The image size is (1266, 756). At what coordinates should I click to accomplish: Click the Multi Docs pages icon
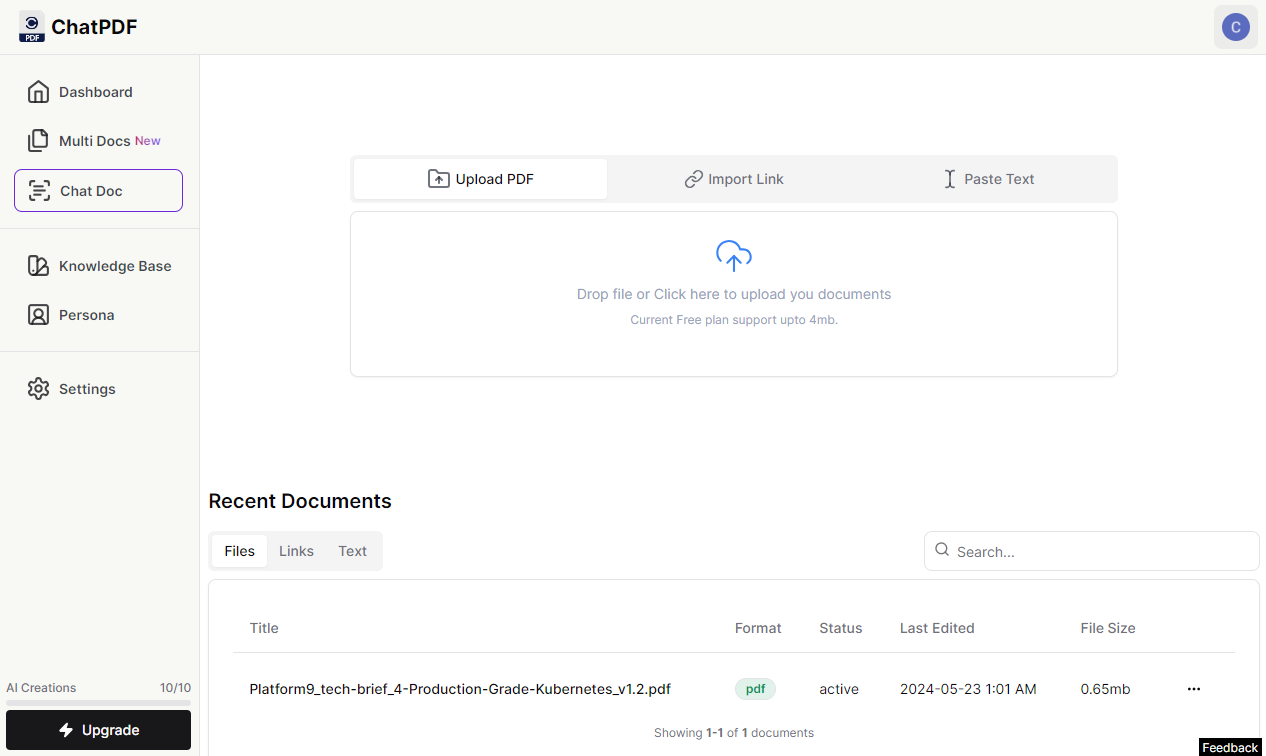(x=38, y=141)
